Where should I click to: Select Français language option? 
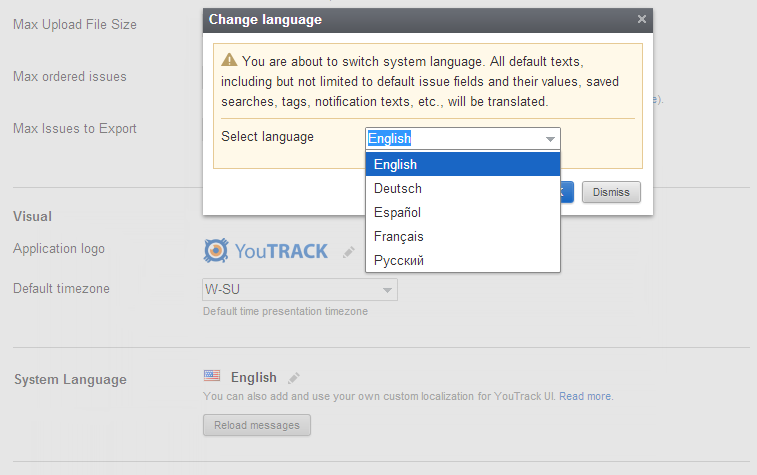pyautogui.click(x=463, y=237)
